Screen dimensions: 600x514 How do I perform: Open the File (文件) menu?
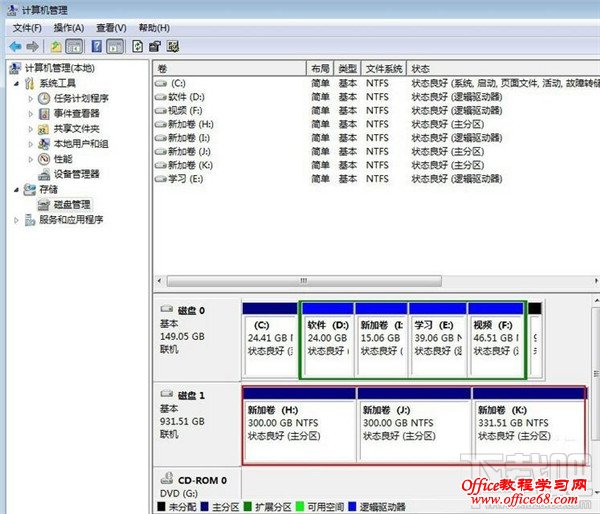tap(27, 28)
